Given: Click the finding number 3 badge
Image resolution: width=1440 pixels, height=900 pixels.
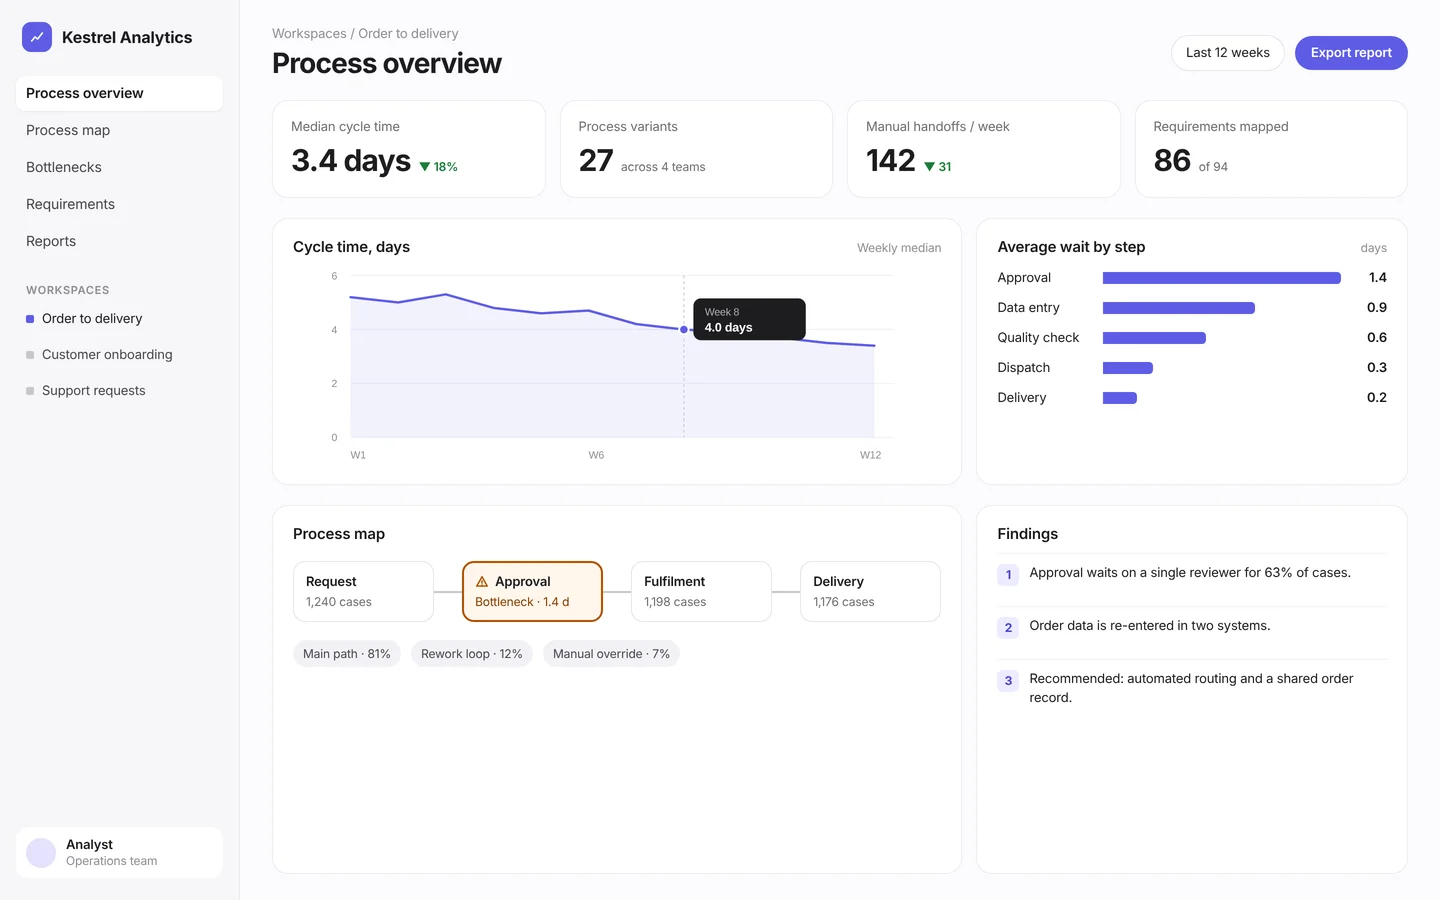Looking at the screenshot, I should coord(1008,681).
